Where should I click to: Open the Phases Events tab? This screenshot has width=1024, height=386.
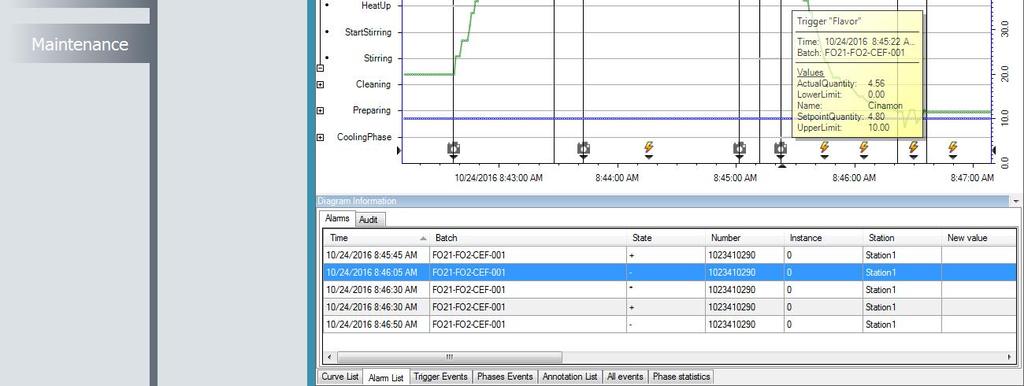[x=505, y=376]
